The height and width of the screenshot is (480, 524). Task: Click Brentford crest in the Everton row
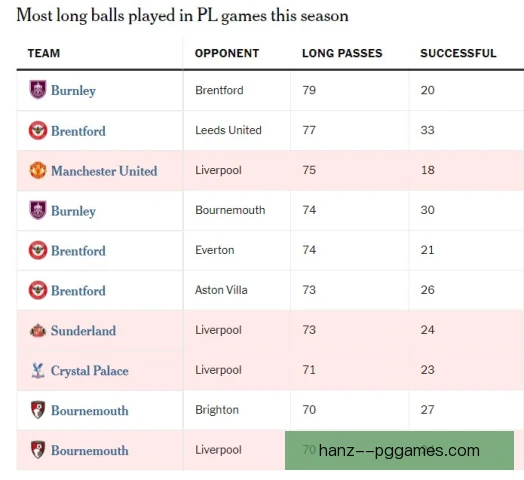(38, 250)
